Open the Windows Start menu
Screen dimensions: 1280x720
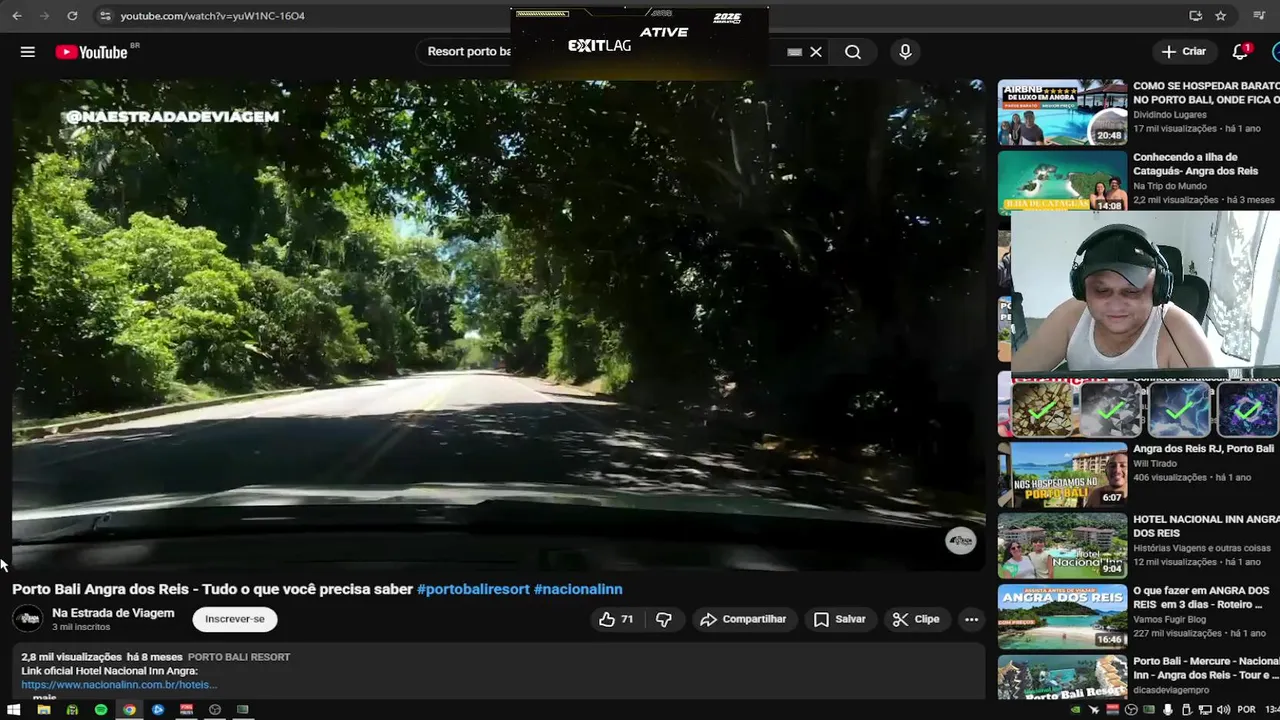click(14, 710)
